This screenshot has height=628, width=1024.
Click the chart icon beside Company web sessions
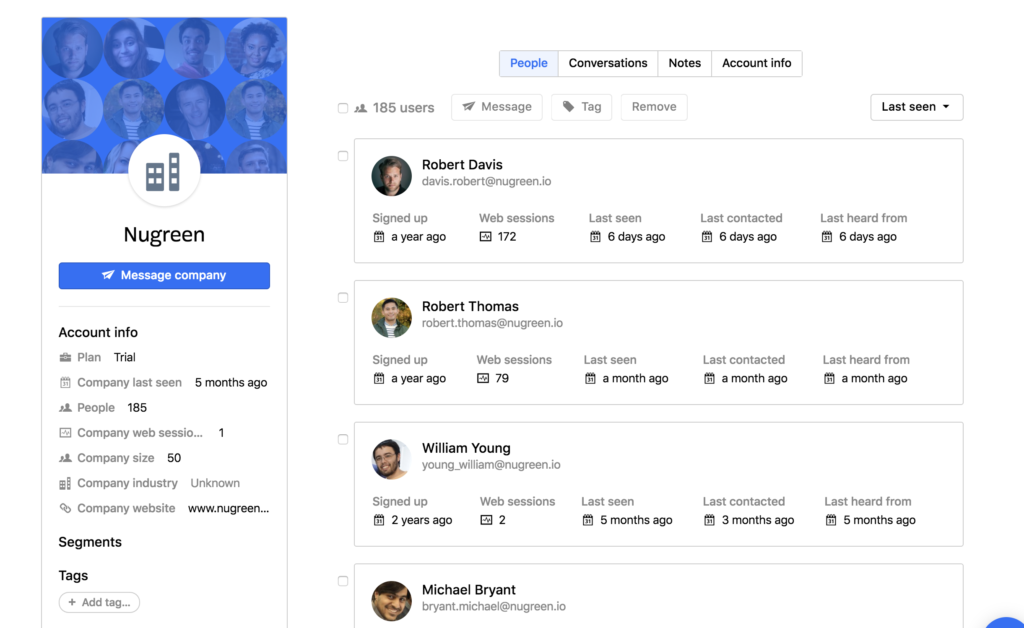point(65,433)
